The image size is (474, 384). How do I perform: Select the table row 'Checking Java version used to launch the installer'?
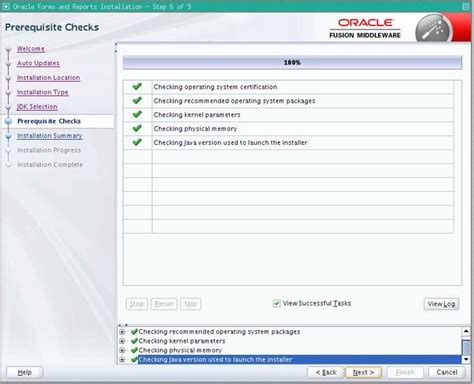point(288,143)
